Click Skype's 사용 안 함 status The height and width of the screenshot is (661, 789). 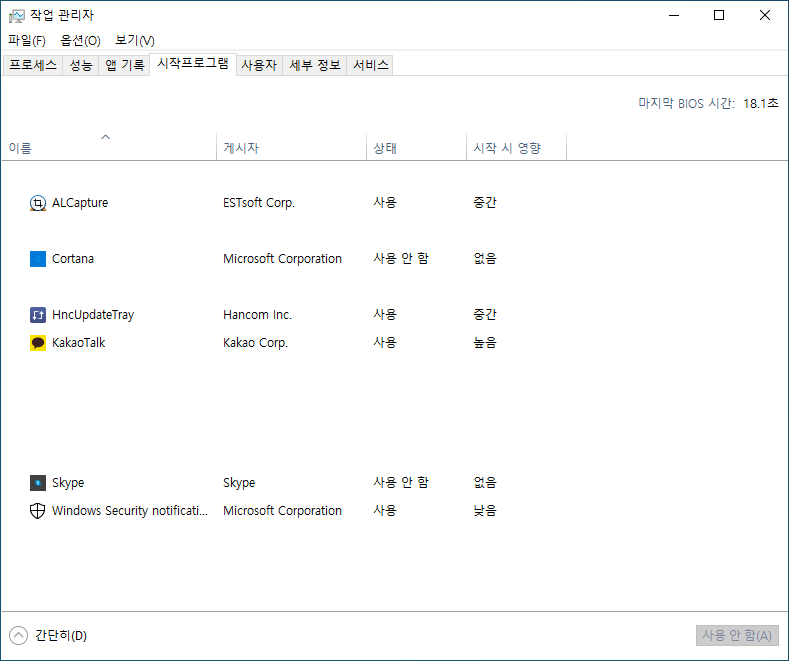[x=401, y=483]
